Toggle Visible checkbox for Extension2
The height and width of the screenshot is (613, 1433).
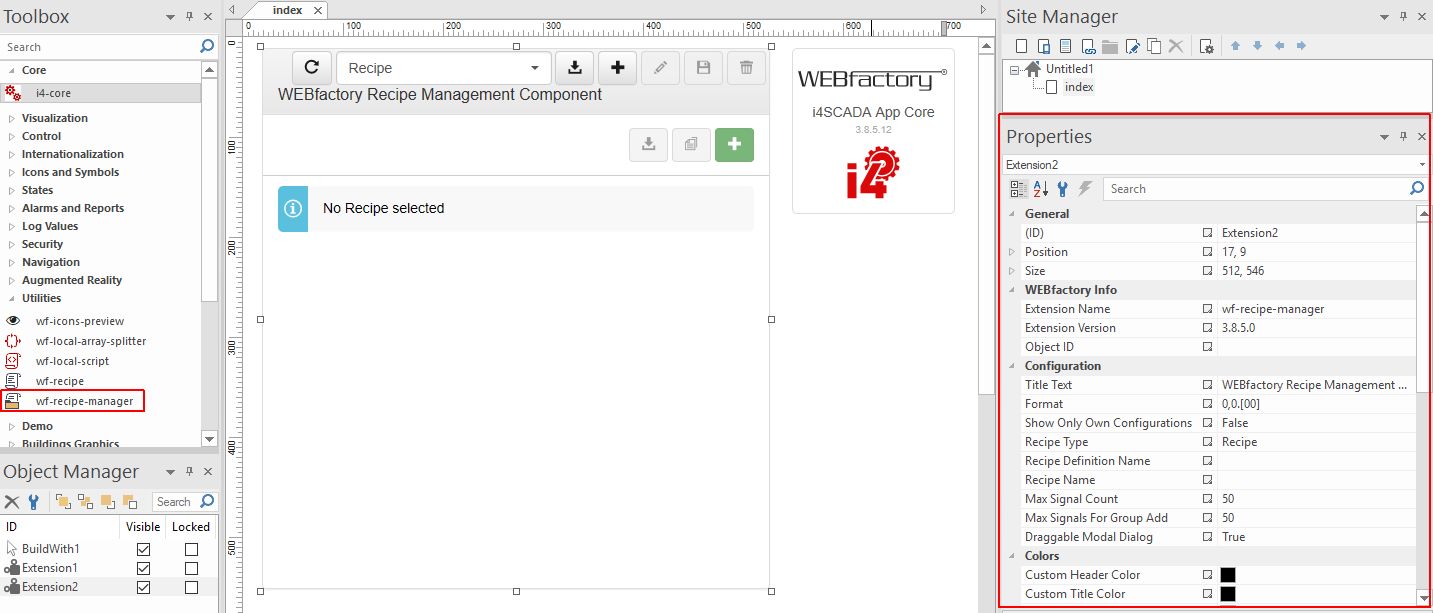click(x=143, y=587)
